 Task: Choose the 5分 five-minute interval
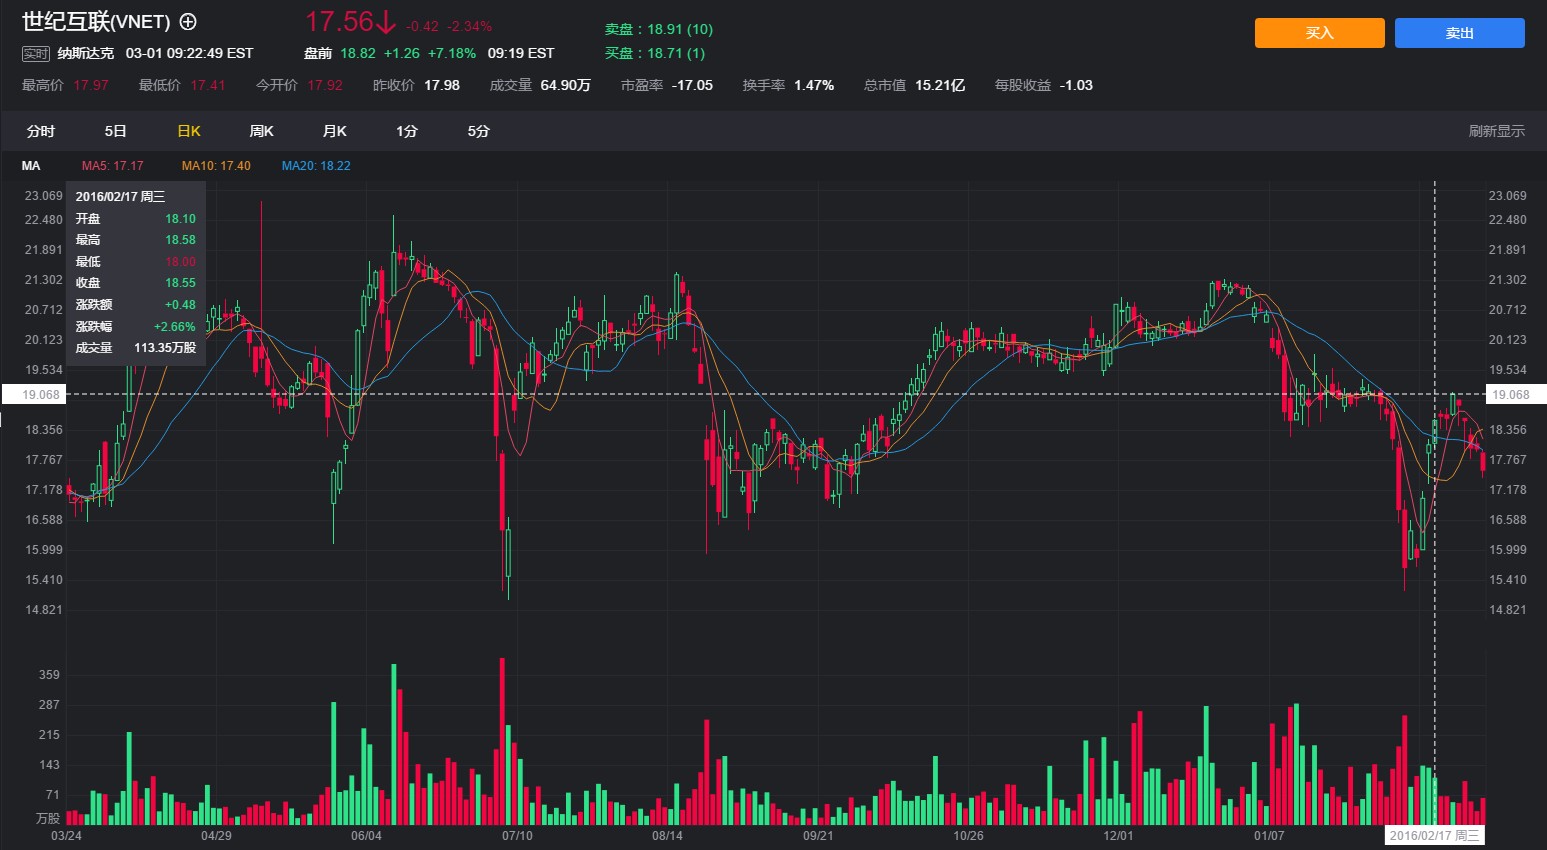click(x=479, y=131)
